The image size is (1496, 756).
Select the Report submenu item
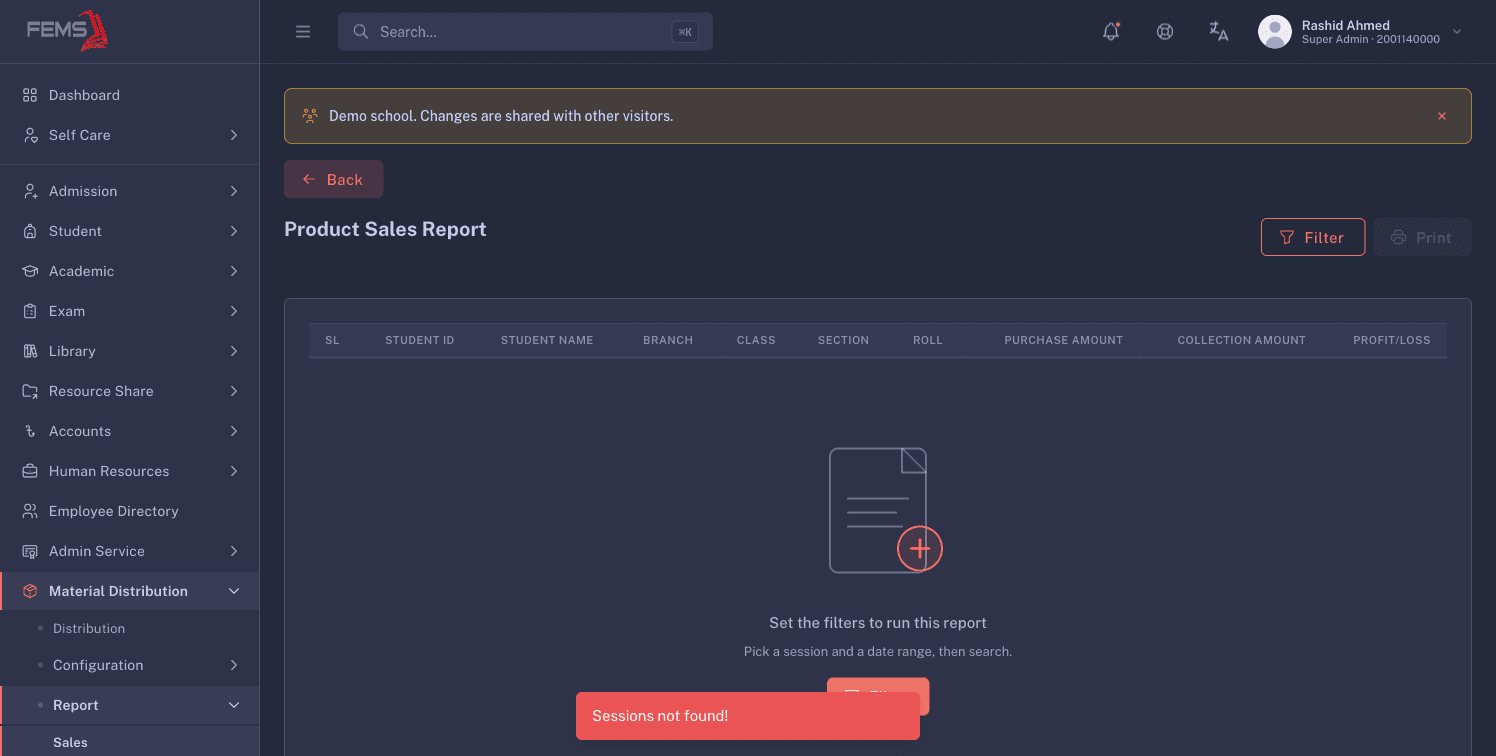130,705
